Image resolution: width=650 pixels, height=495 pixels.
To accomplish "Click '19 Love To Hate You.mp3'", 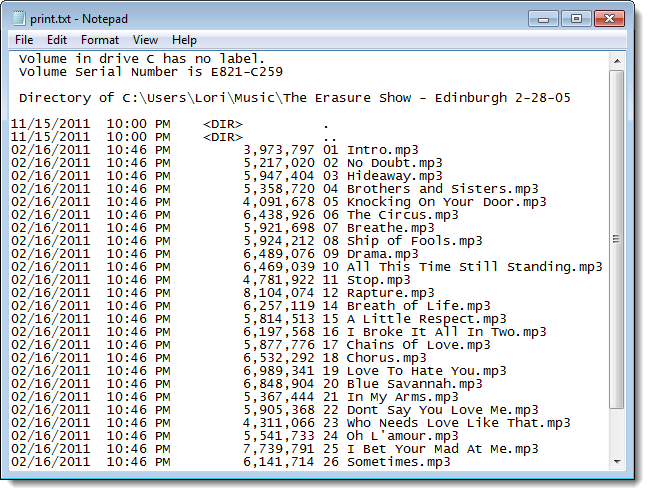I will coord(415,371).
